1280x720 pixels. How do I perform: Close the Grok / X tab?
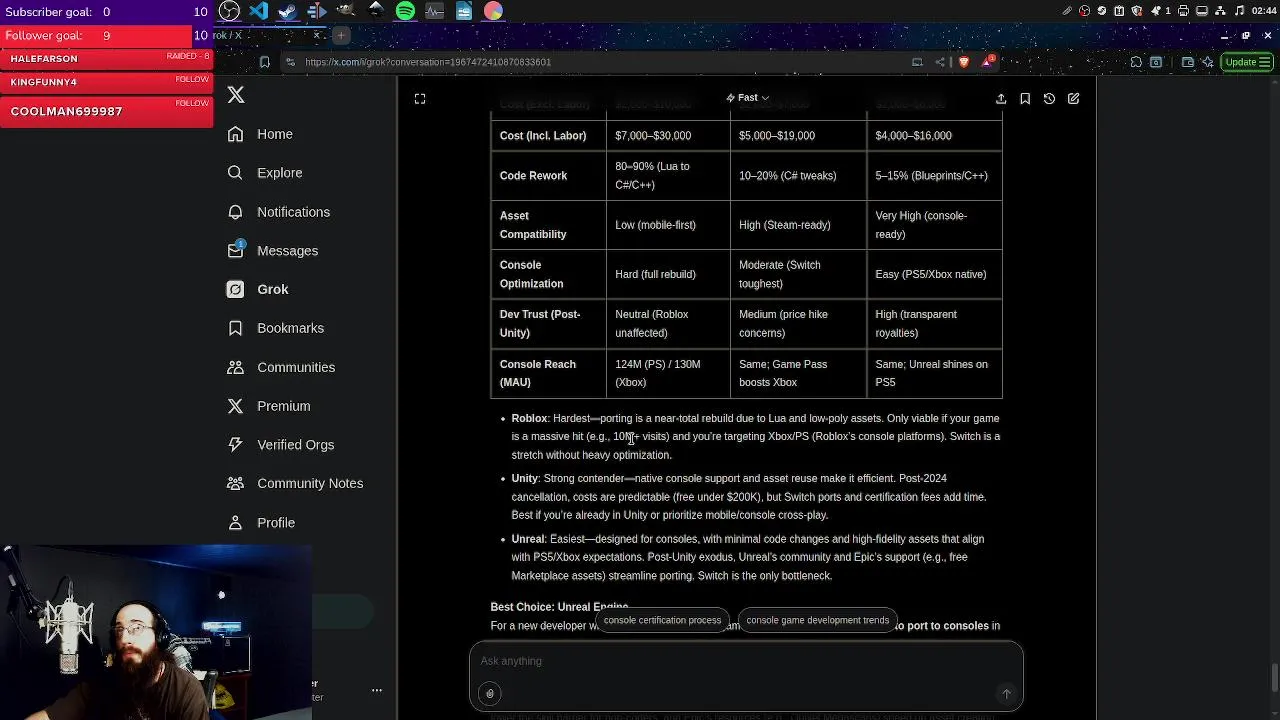click(x=317, y=35)
